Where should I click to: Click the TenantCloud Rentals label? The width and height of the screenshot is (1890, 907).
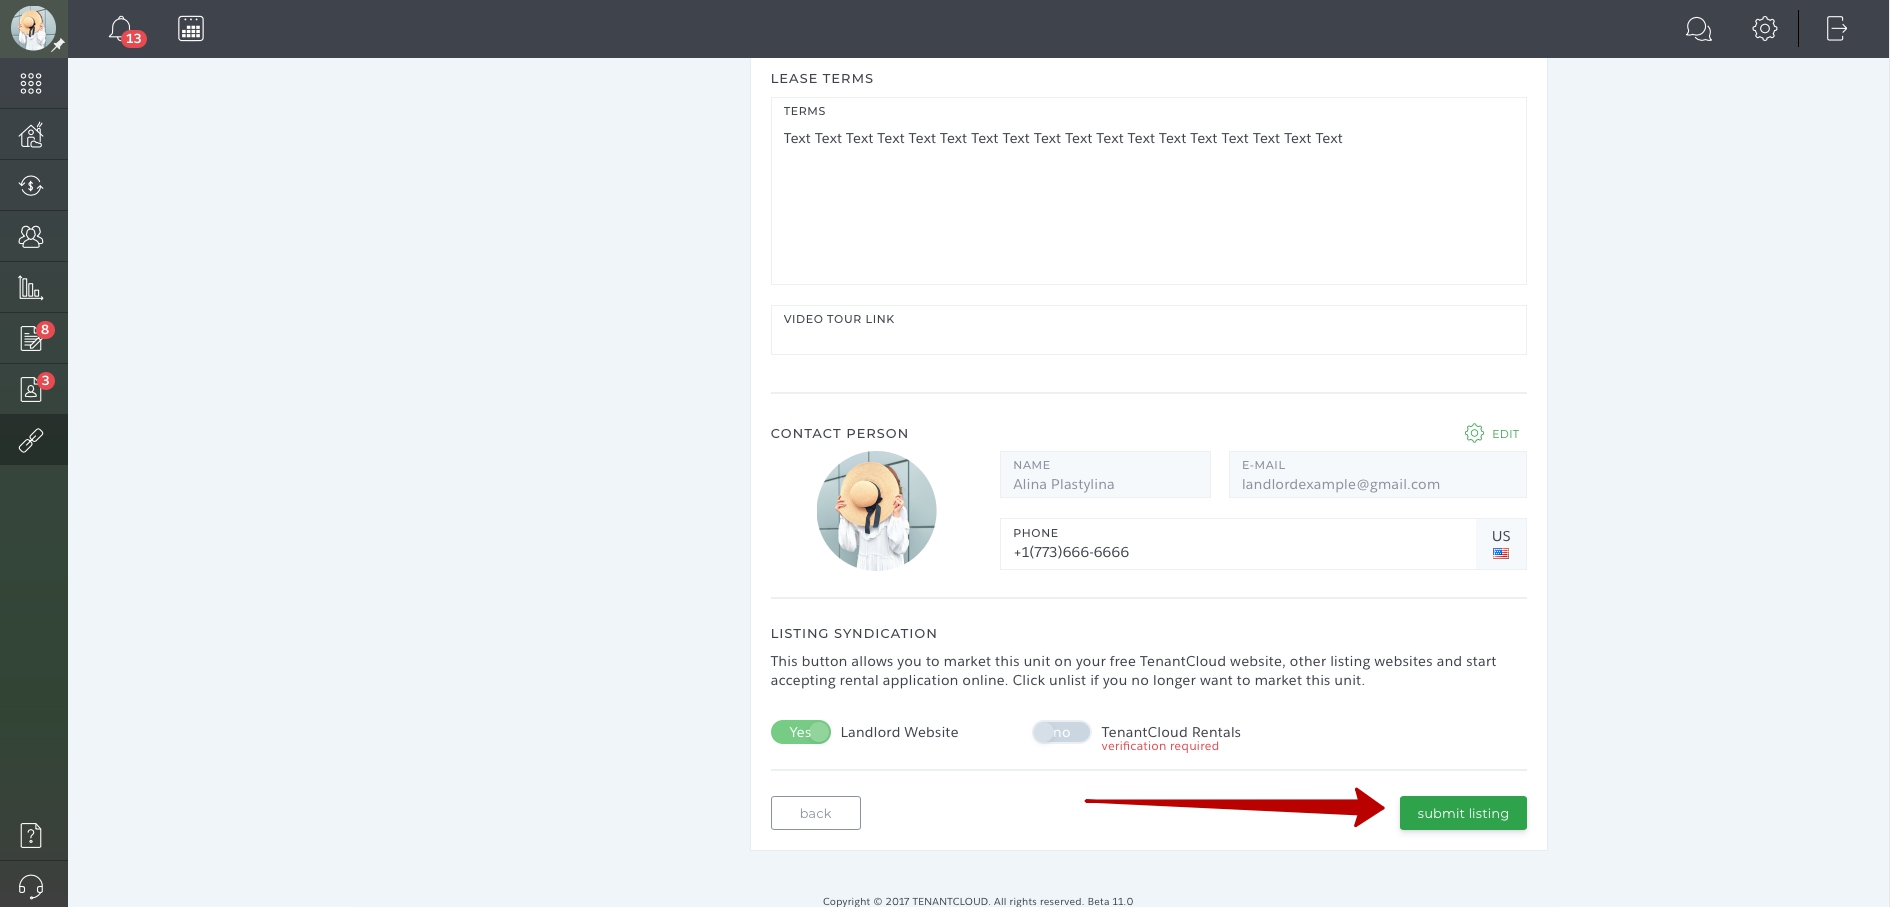click(x=1171, y=732)
